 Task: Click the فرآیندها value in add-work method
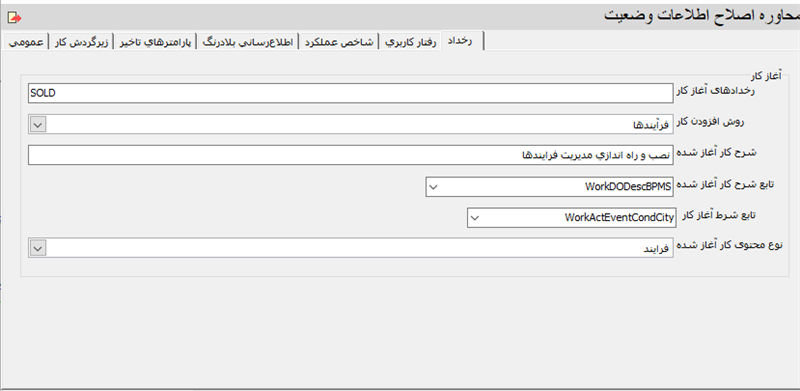[650, 125]
